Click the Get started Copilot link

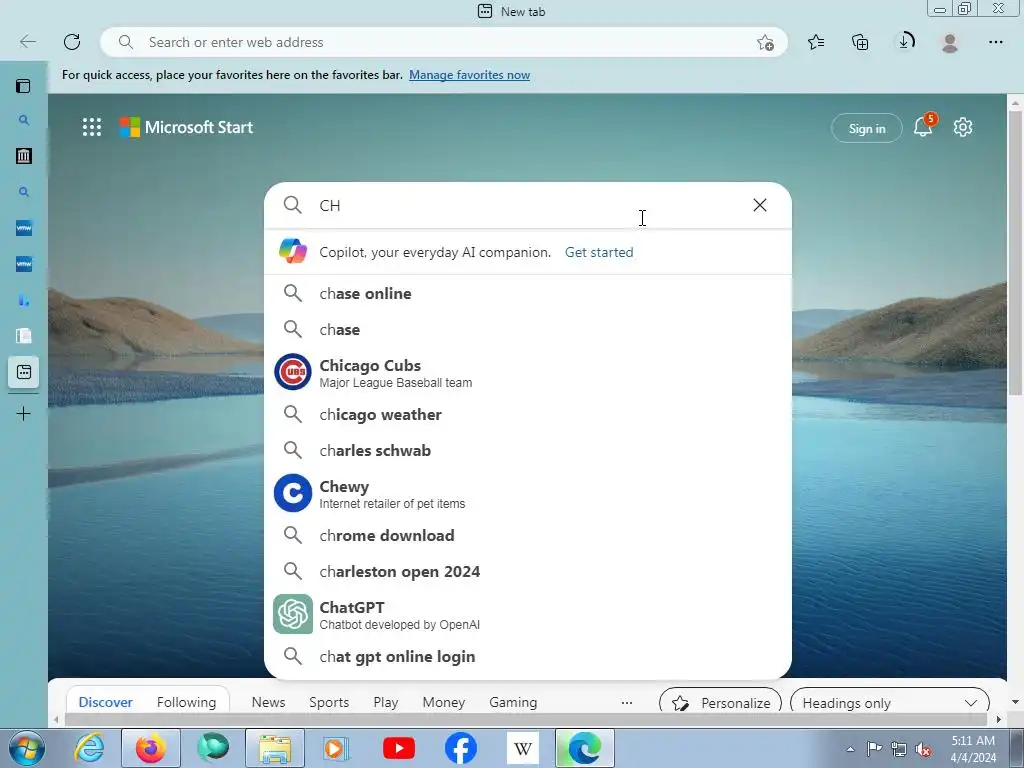pos(599,252)
